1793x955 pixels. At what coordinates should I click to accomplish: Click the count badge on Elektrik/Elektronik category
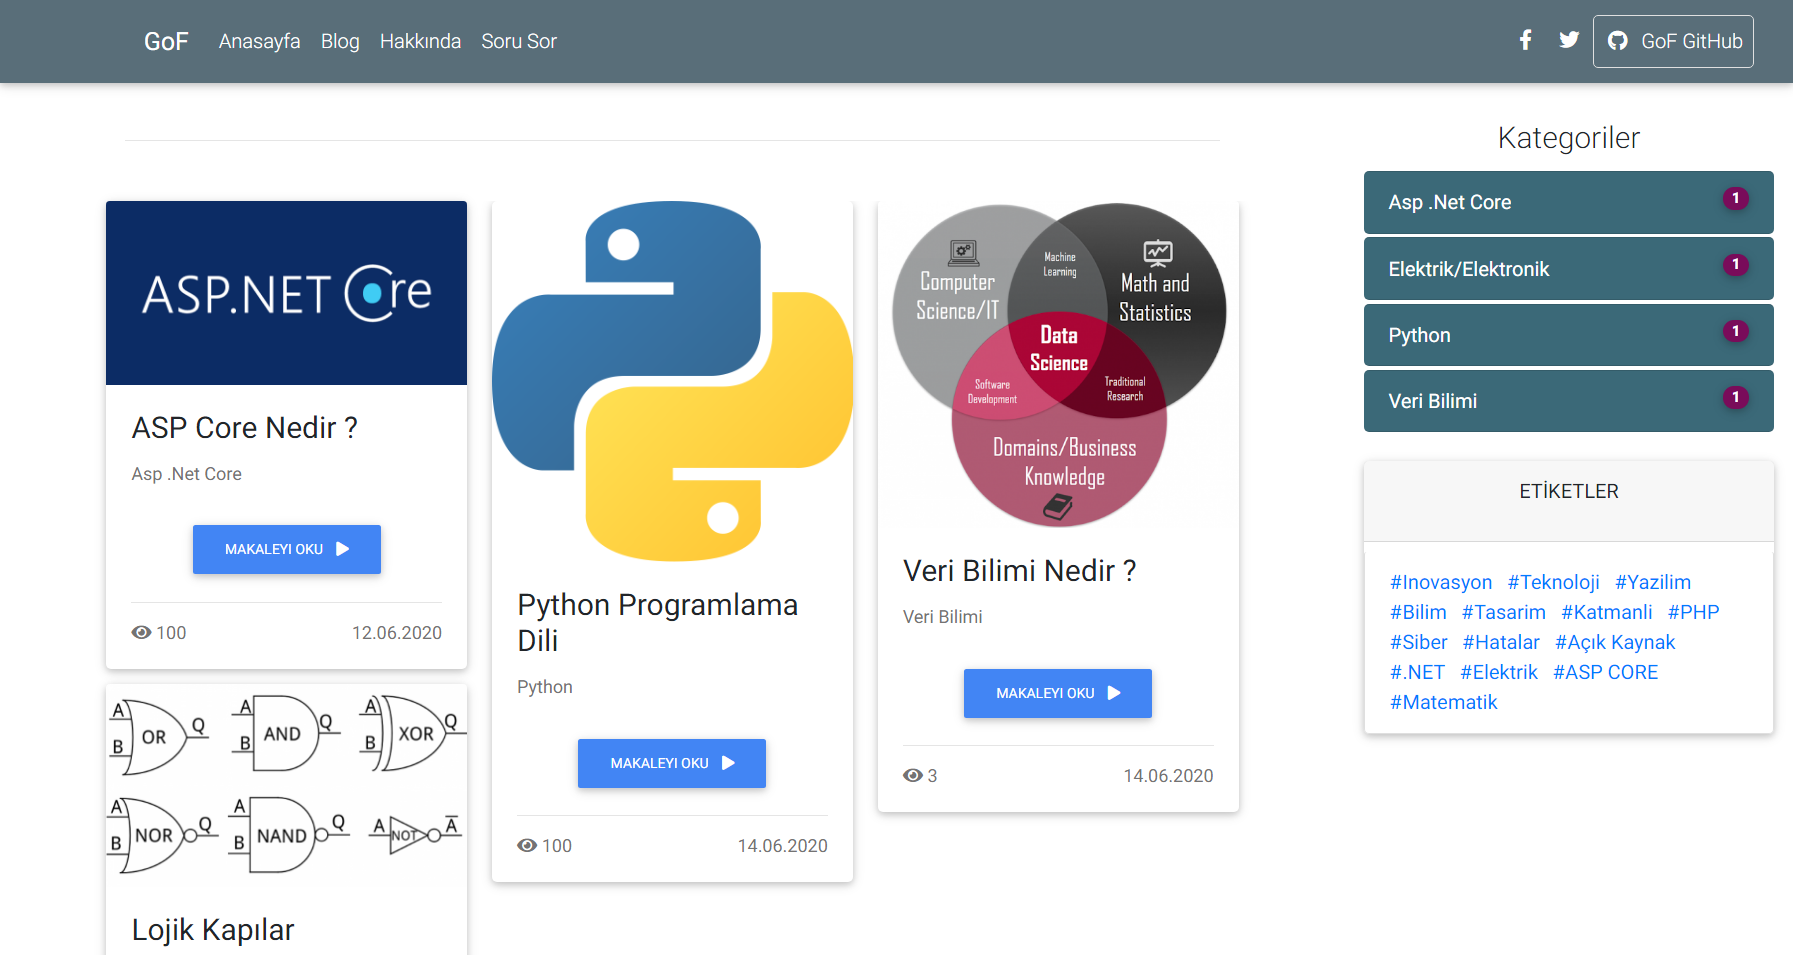click(1736, 264)
